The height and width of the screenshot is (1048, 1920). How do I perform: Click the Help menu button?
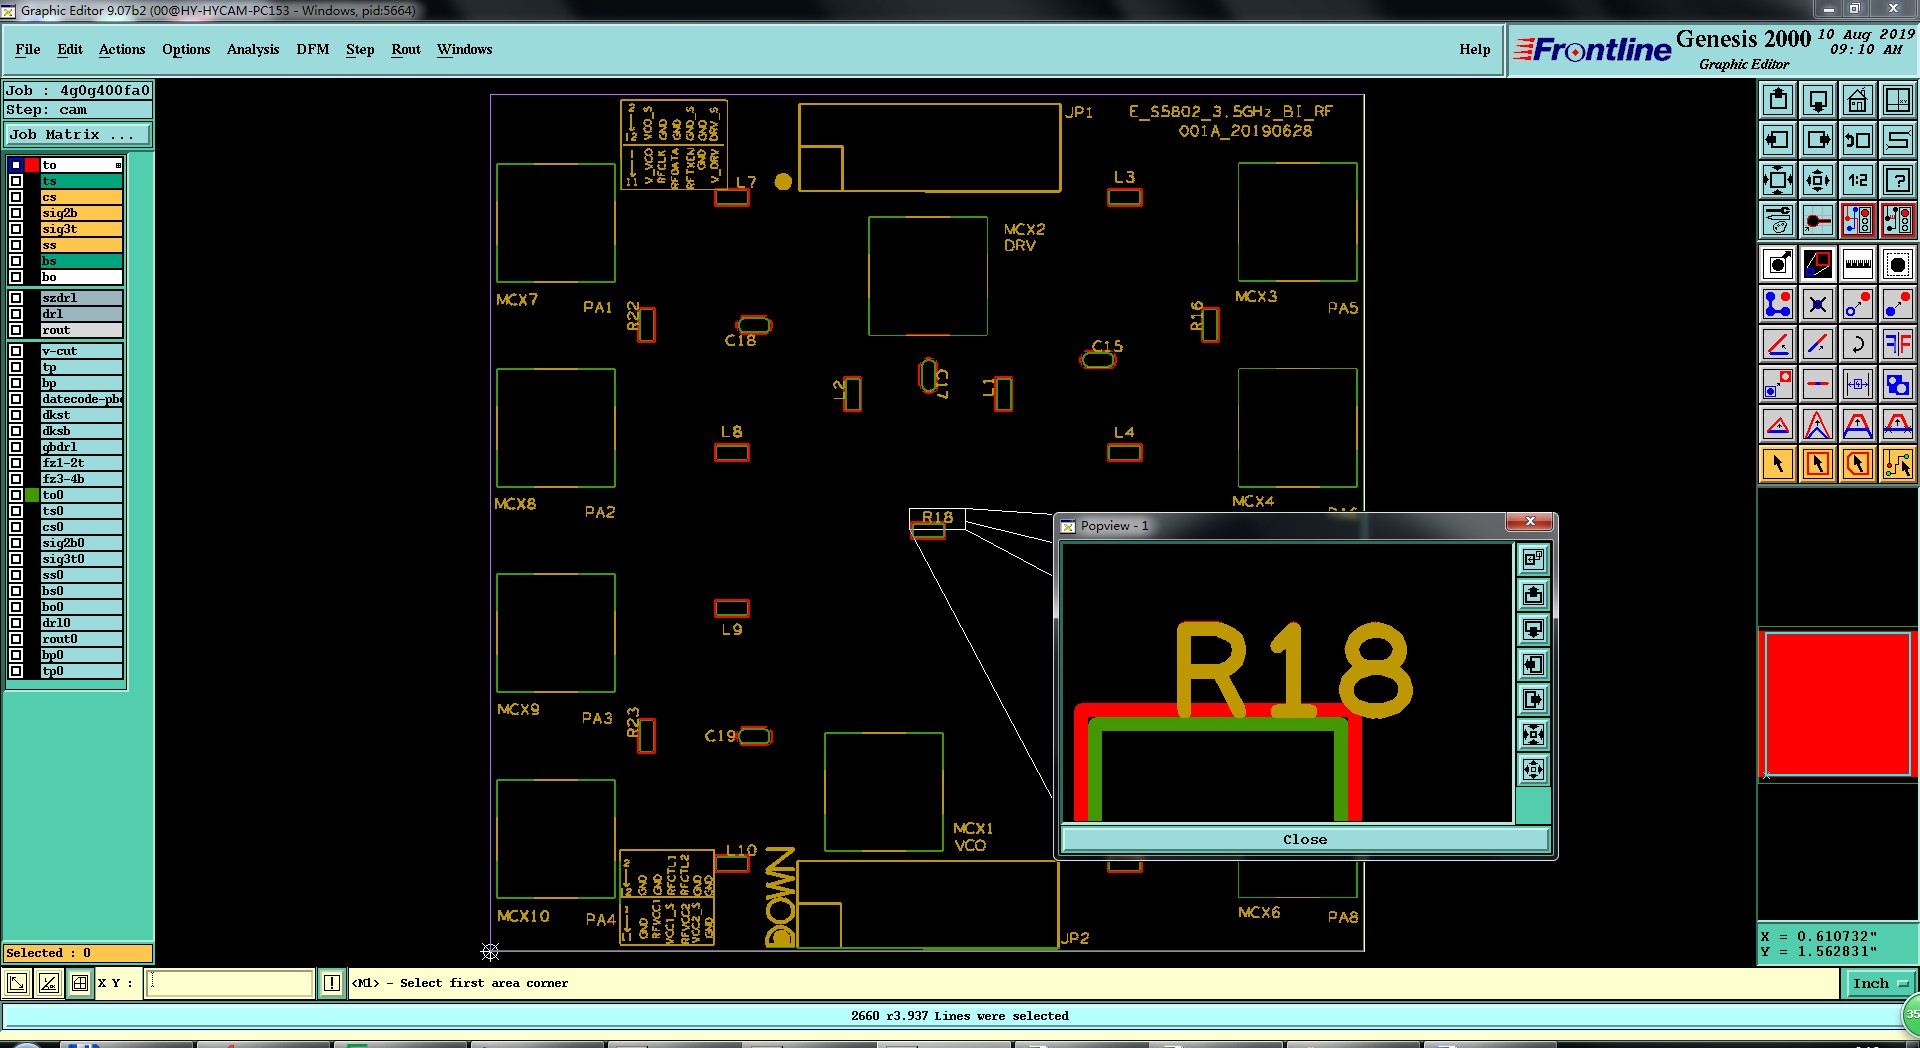tap(1475, 49)
